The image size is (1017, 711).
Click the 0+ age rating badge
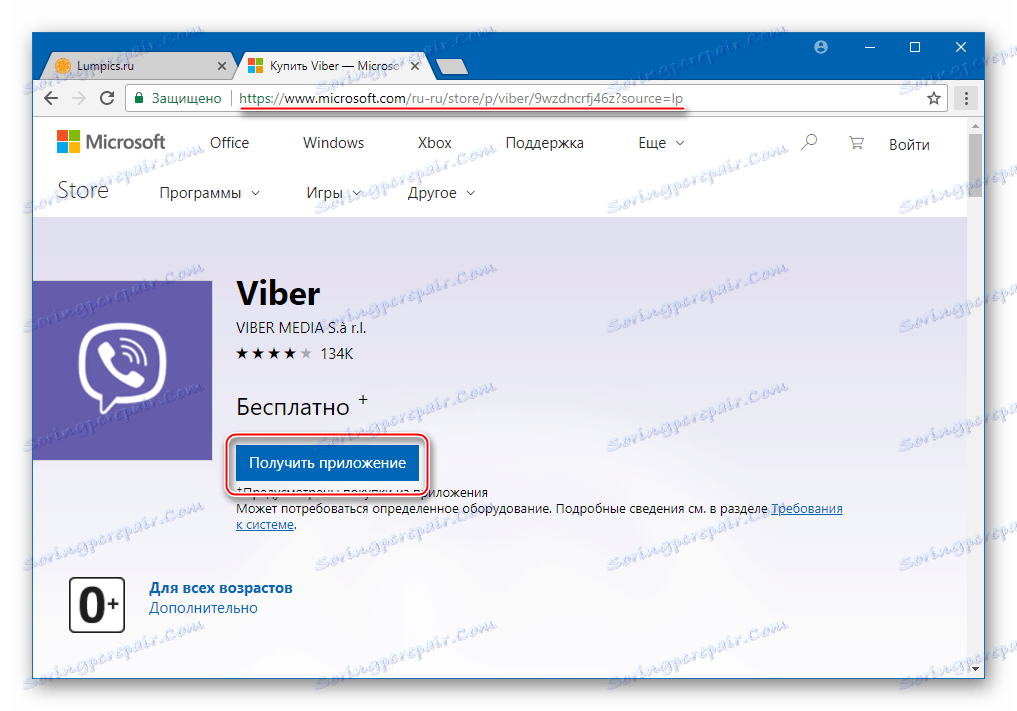click(97, 605)
